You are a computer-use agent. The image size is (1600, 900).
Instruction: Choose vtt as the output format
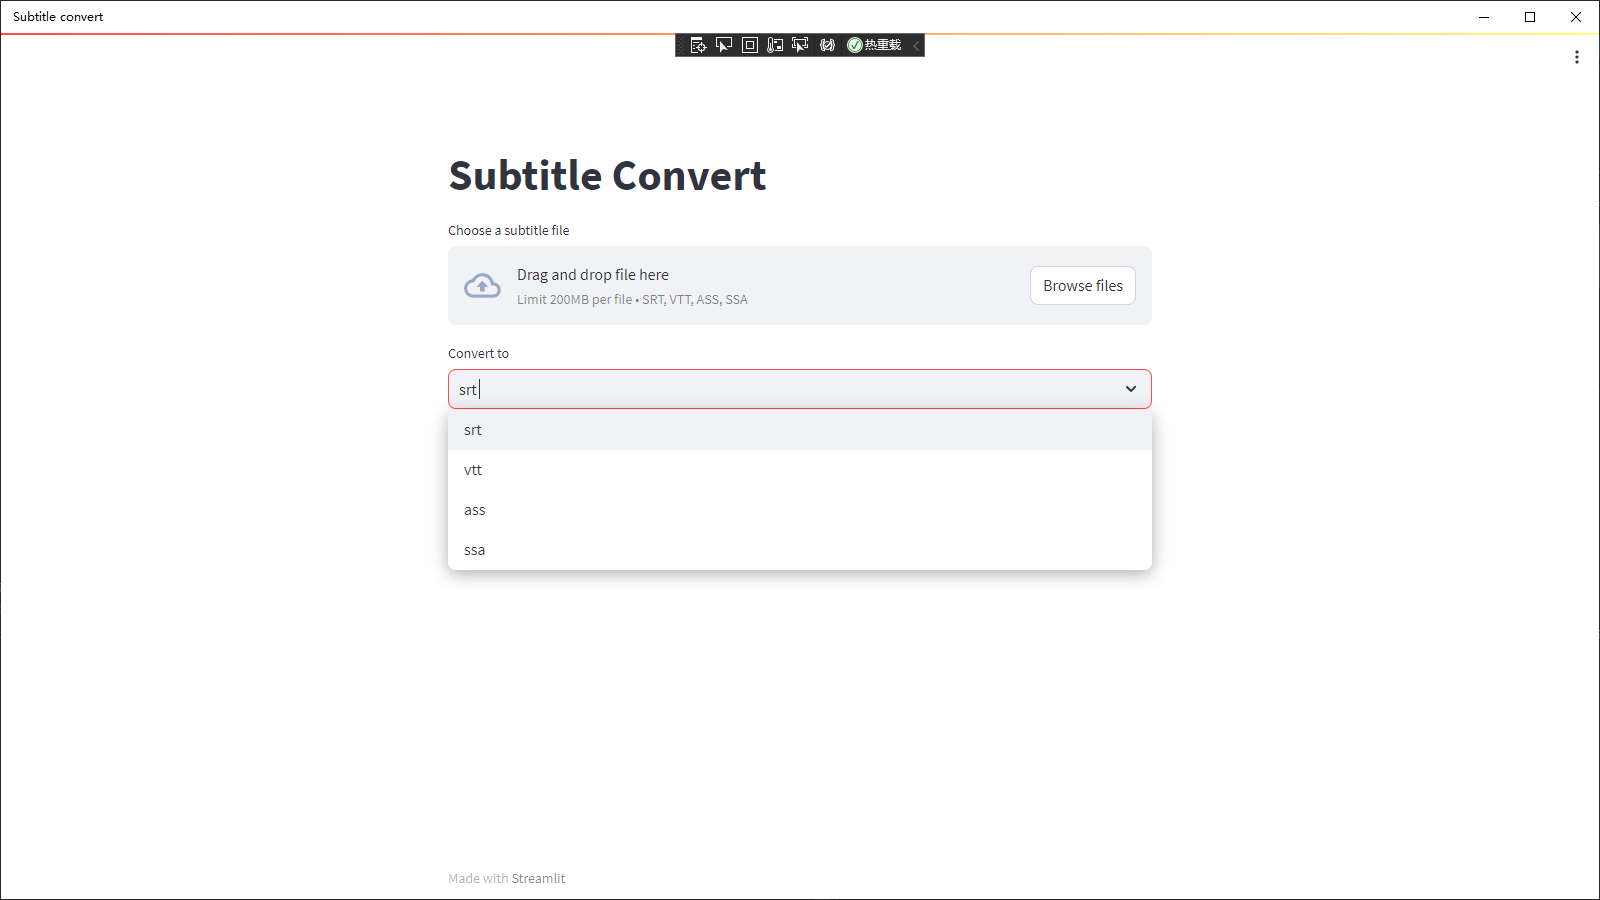[473, 470]
